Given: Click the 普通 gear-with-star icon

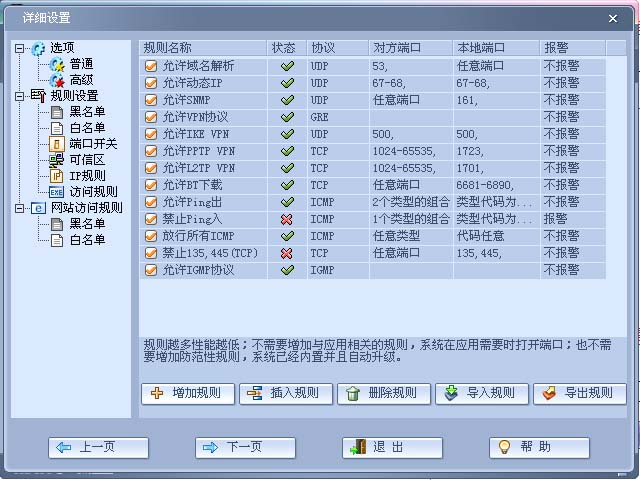Looking at the screenshot, I should pyautogui.click(x=57, y=64).
